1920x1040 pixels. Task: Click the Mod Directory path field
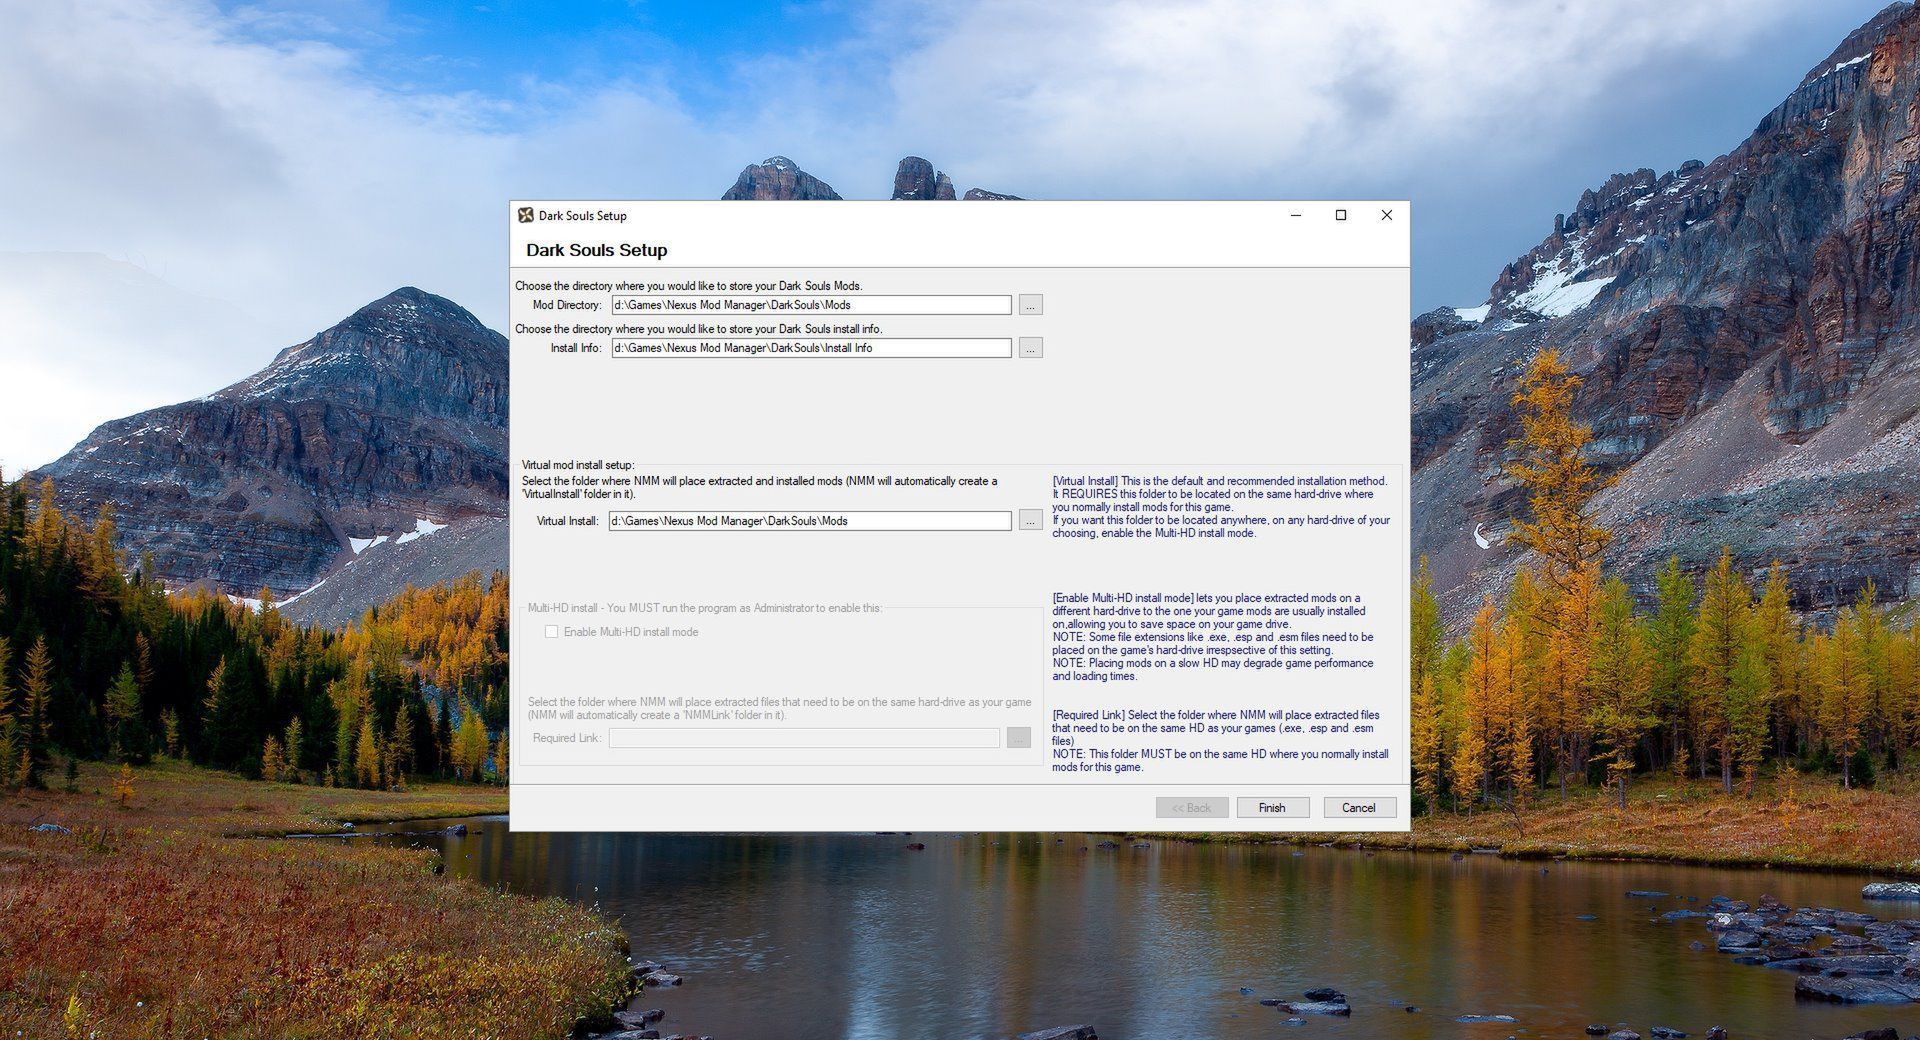810,305
